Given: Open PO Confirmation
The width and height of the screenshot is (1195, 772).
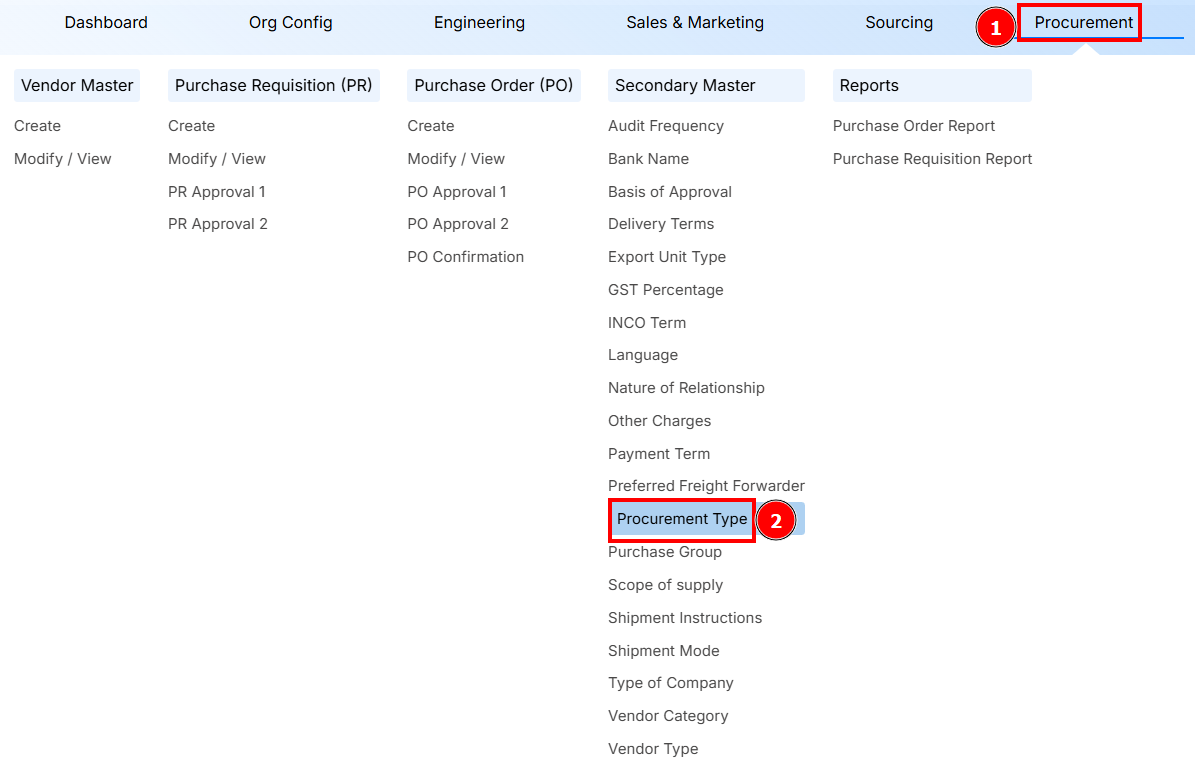Looking at the screenshot, I should tap(465, 256).
